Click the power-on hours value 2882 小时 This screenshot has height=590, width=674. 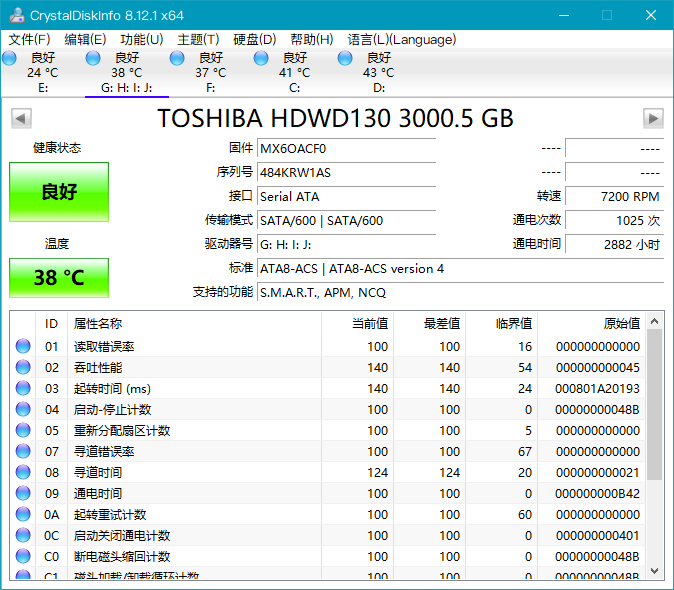pyautogui.click(x=615, y=245)
